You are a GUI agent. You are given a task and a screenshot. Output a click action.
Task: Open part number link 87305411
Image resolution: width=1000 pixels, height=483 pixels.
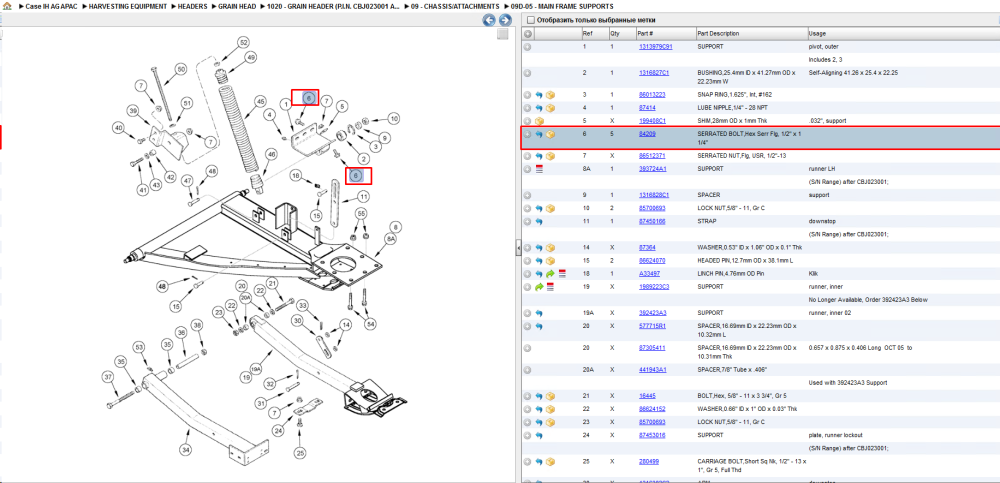[x=652, y=348]
